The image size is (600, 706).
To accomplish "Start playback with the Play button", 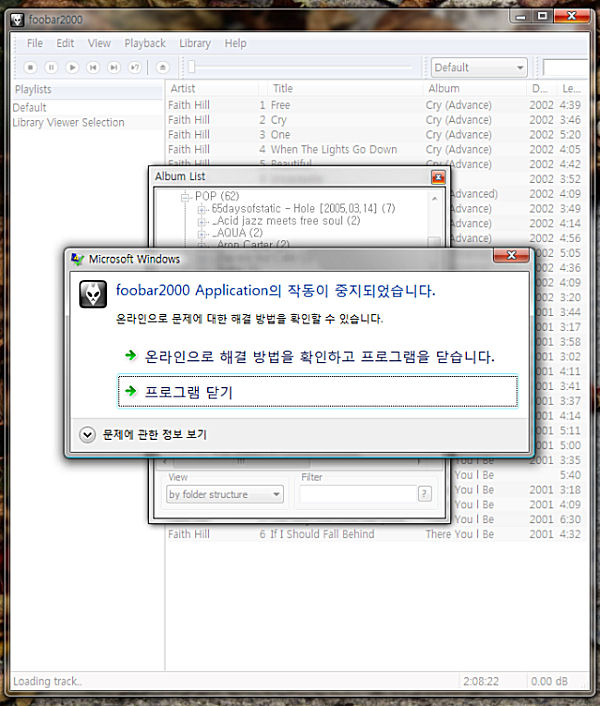I will (x=72, y=68).
